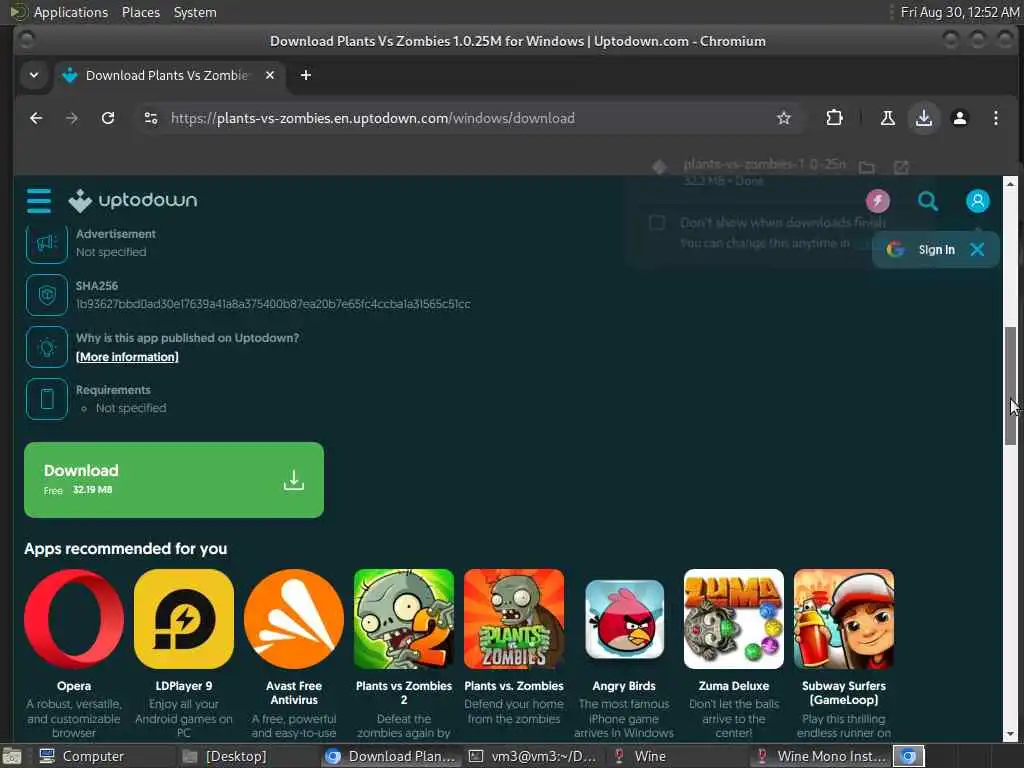Open the Angry Birds app icon
This screenshot has height=768, width=1024.
[624, 619]
